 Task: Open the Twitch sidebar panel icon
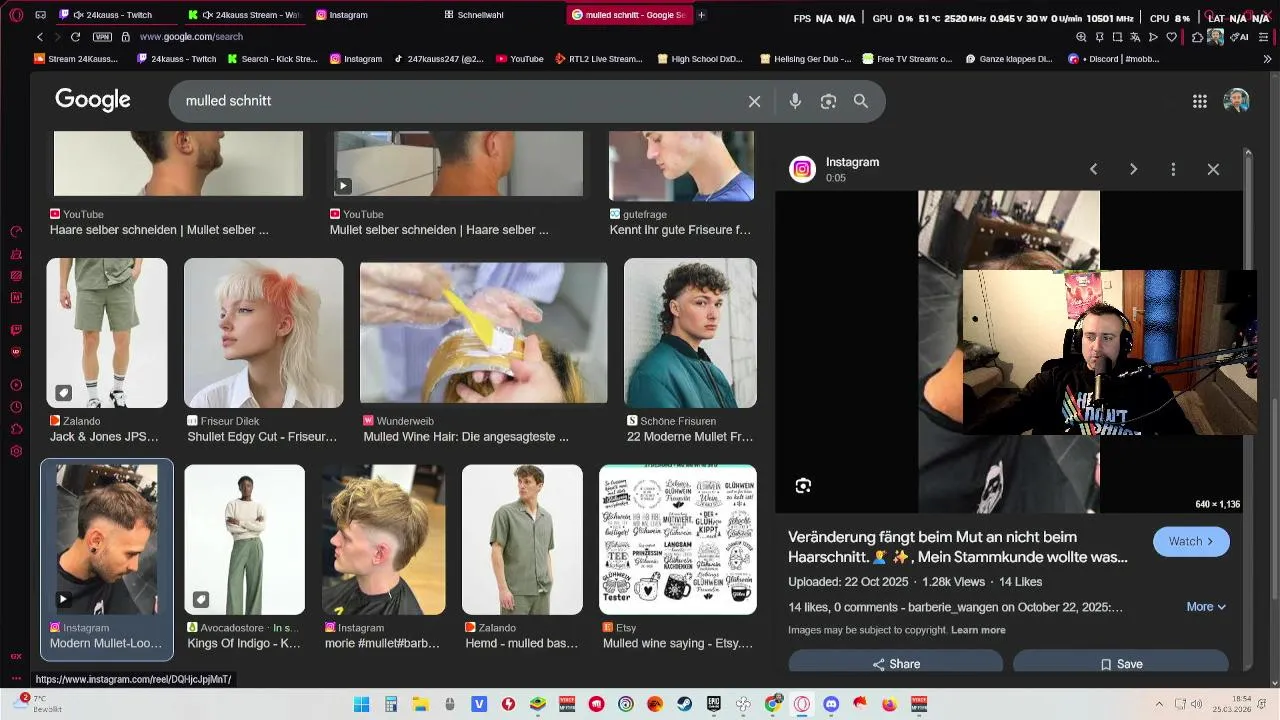(16, 330)
